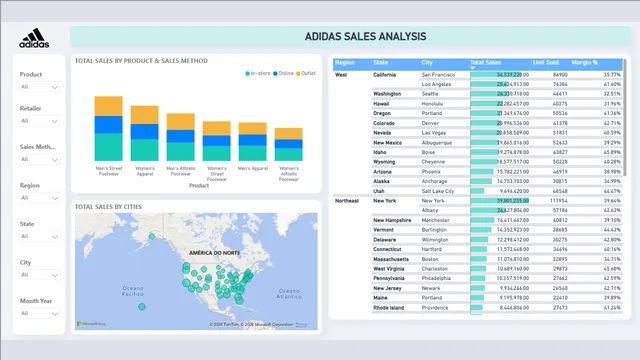
Task: Click the Albany city cell
Action: [x=430, y=210]
